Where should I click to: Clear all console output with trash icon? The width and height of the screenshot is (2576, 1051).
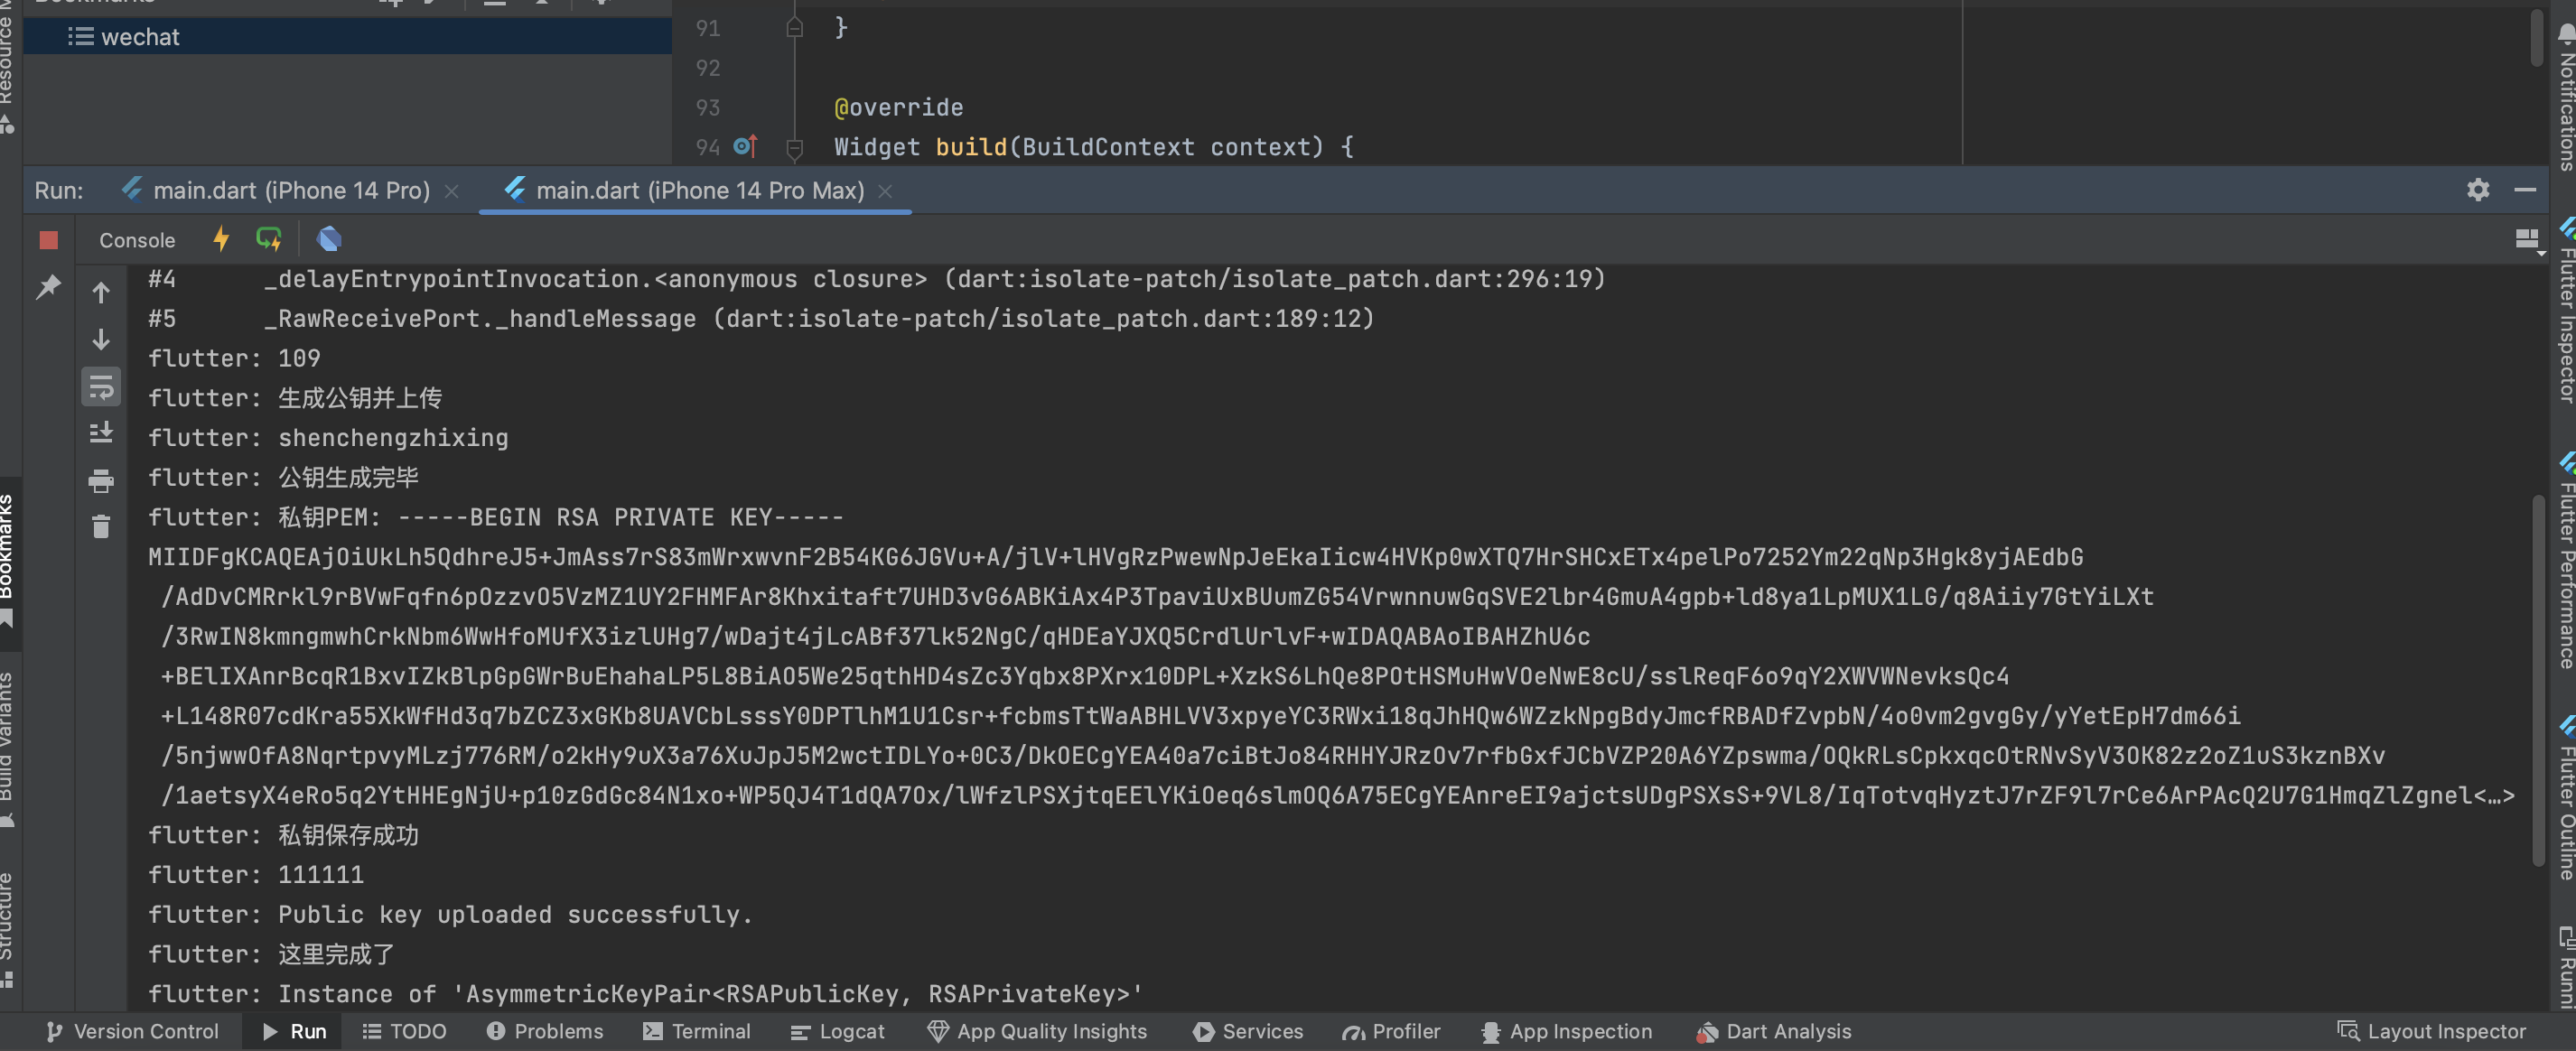click(x=101, y=527)
